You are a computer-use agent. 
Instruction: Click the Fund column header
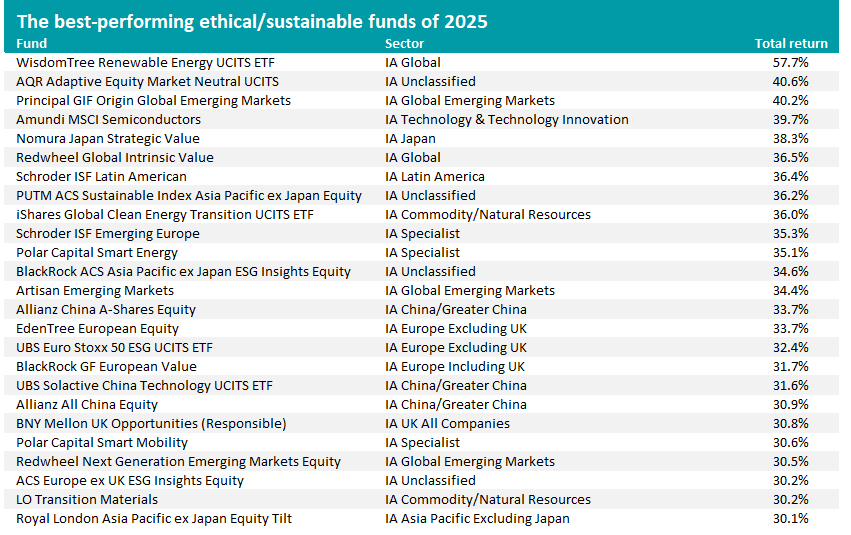tap(32, 44)
